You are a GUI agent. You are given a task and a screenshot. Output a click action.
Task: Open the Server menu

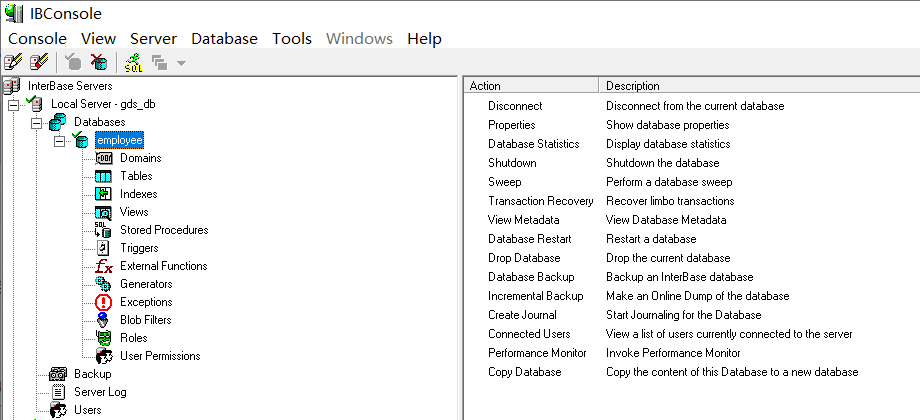click(154, 39)
